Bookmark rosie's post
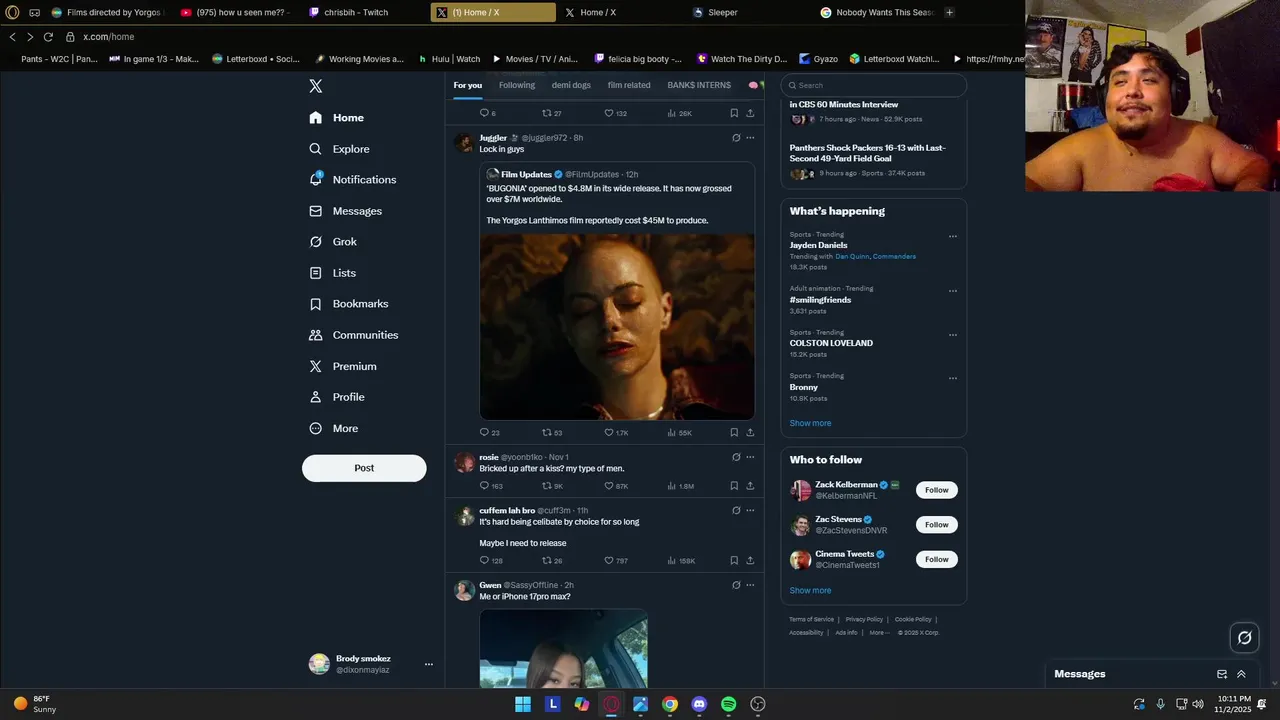 pos(734,486)
